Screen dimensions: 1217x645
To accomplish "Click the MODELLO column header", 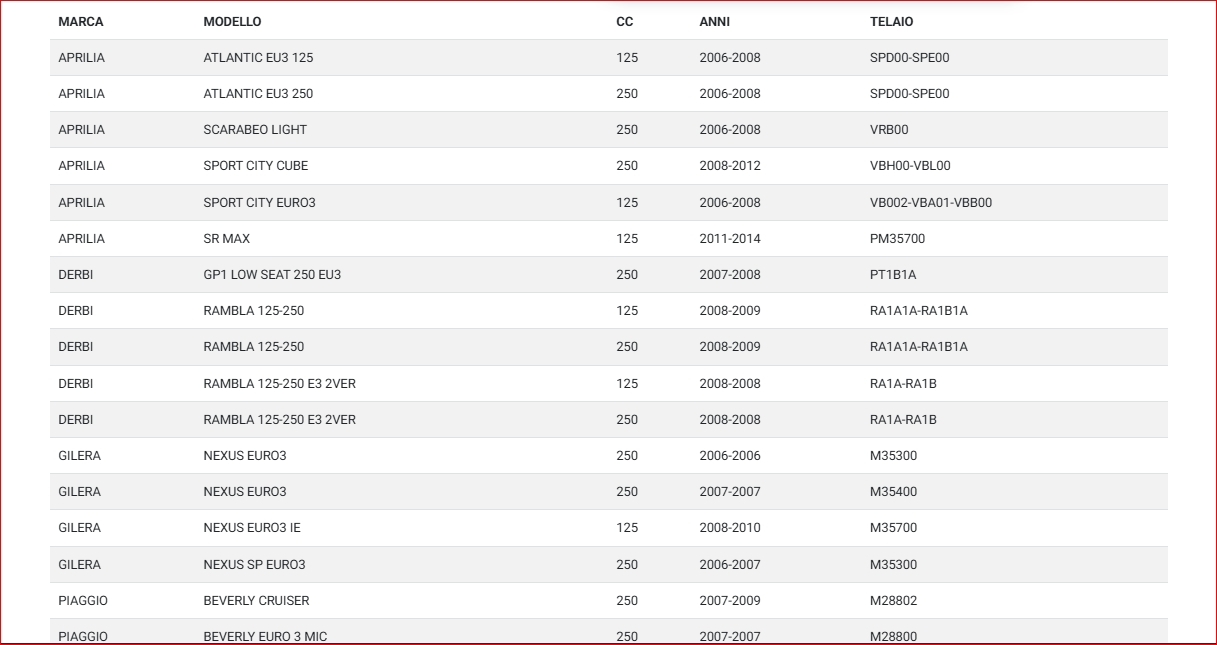I will pos(232,22).
